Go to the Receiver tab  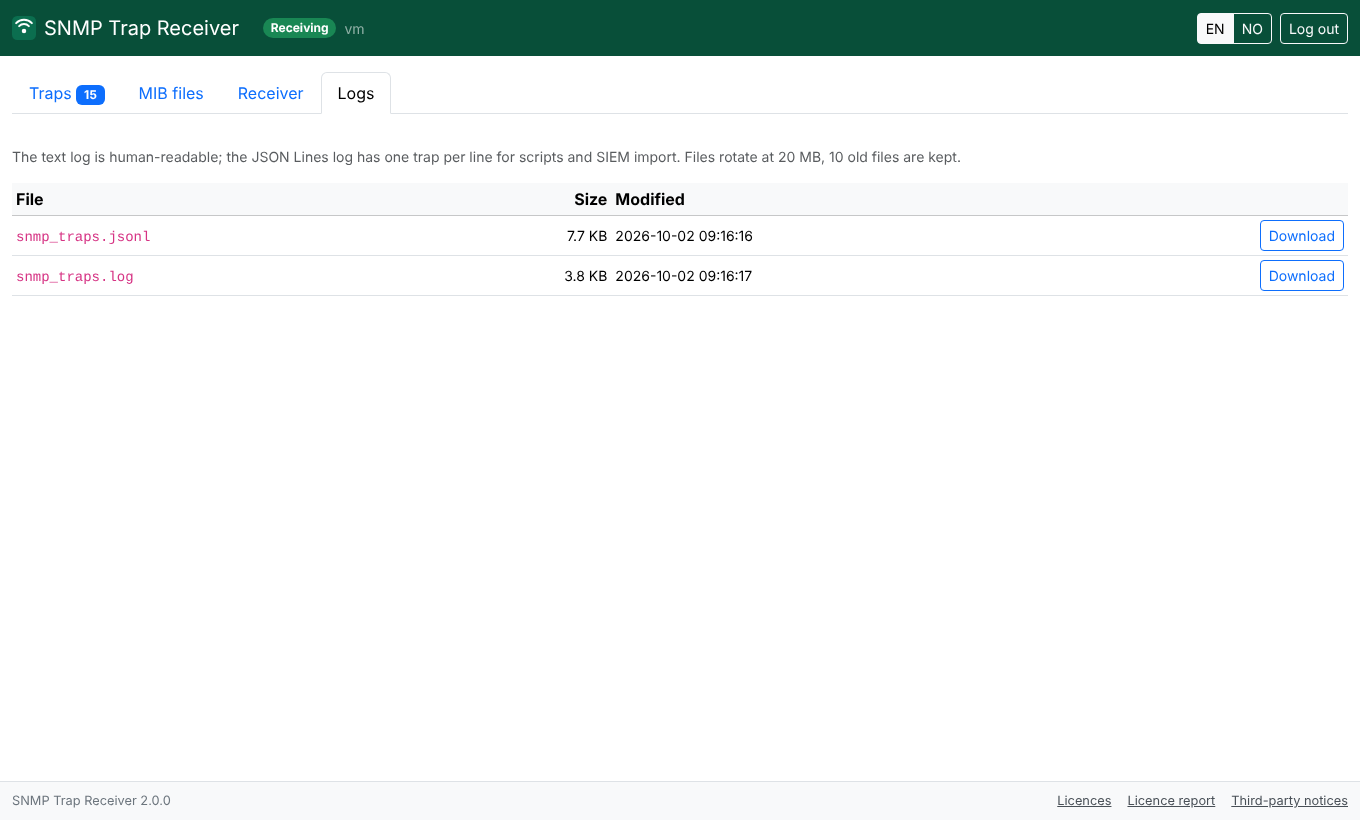click(270, 93)
